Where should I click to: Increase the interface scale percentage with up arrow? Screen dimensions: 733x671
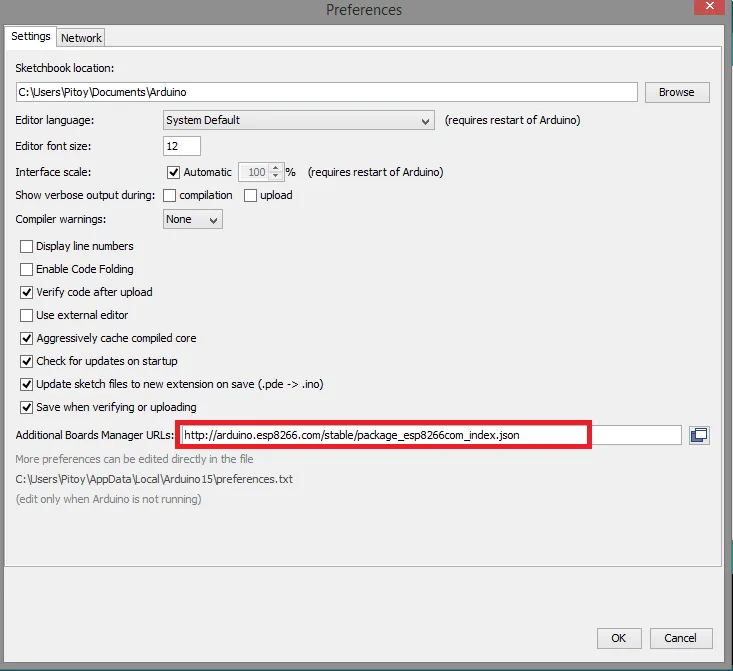[276, 168]
